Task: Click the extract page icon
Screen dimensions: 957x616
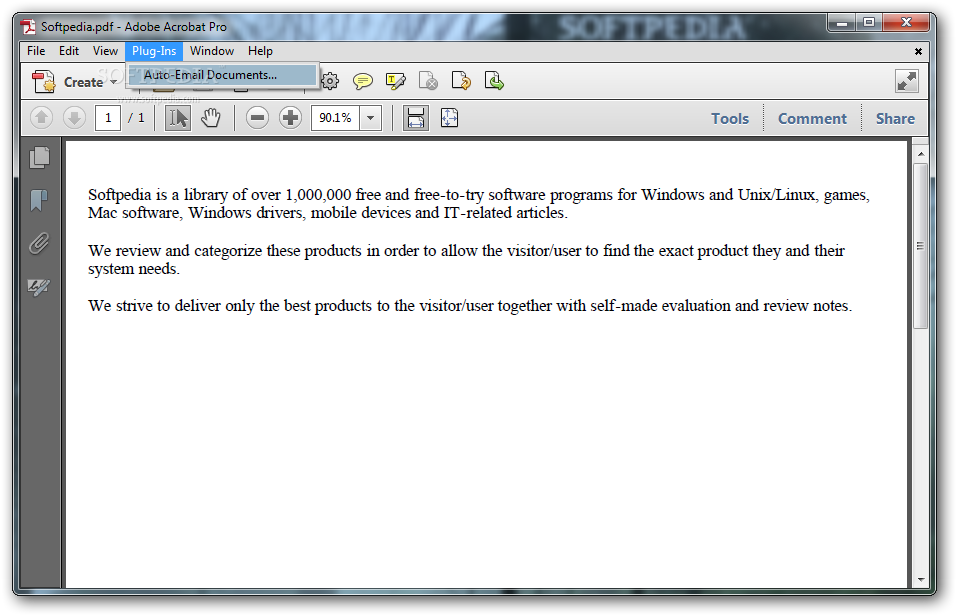Action: point(494,81)
